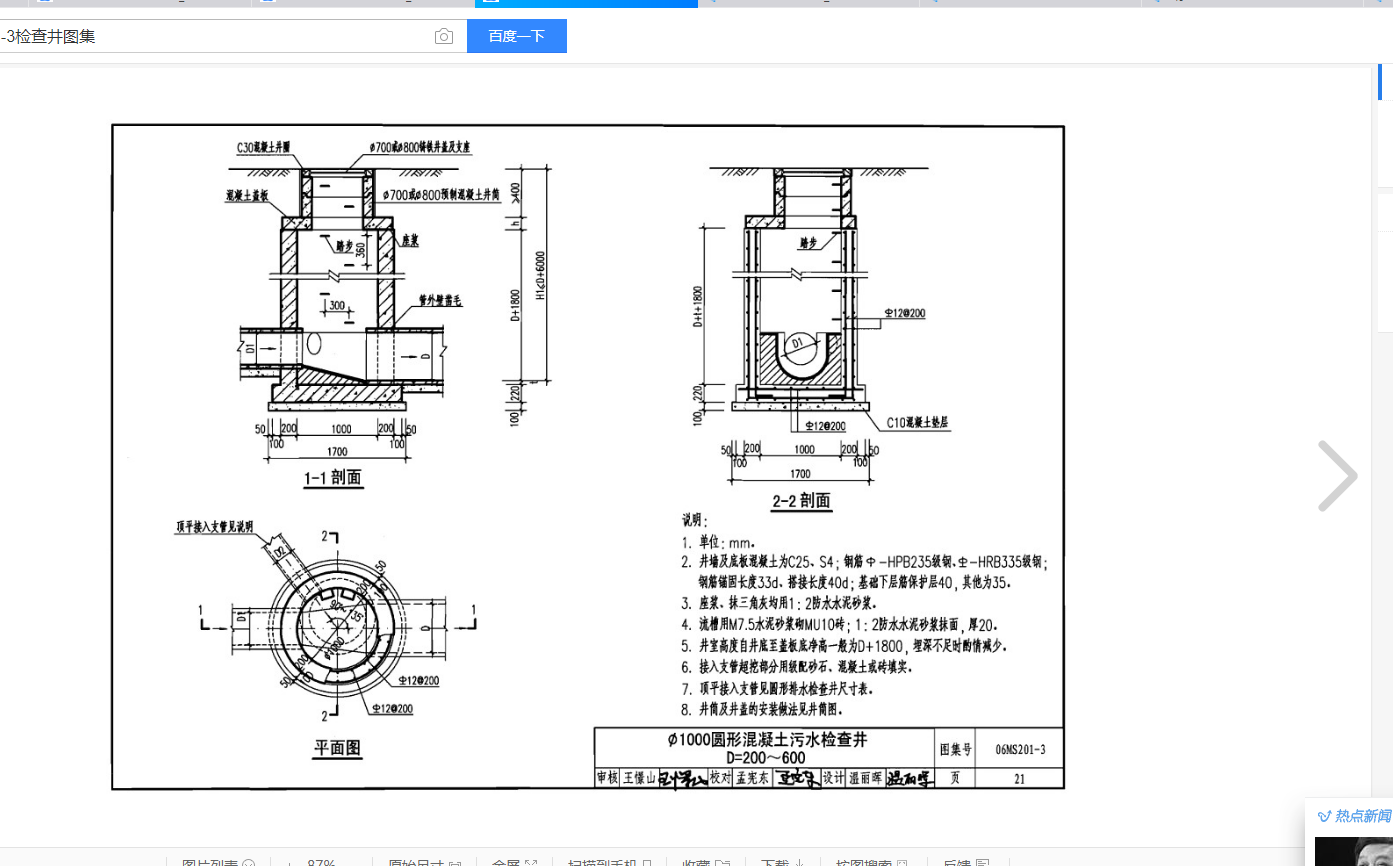Click the C30混凝土井圈 annotation label

tap(262, 147)
